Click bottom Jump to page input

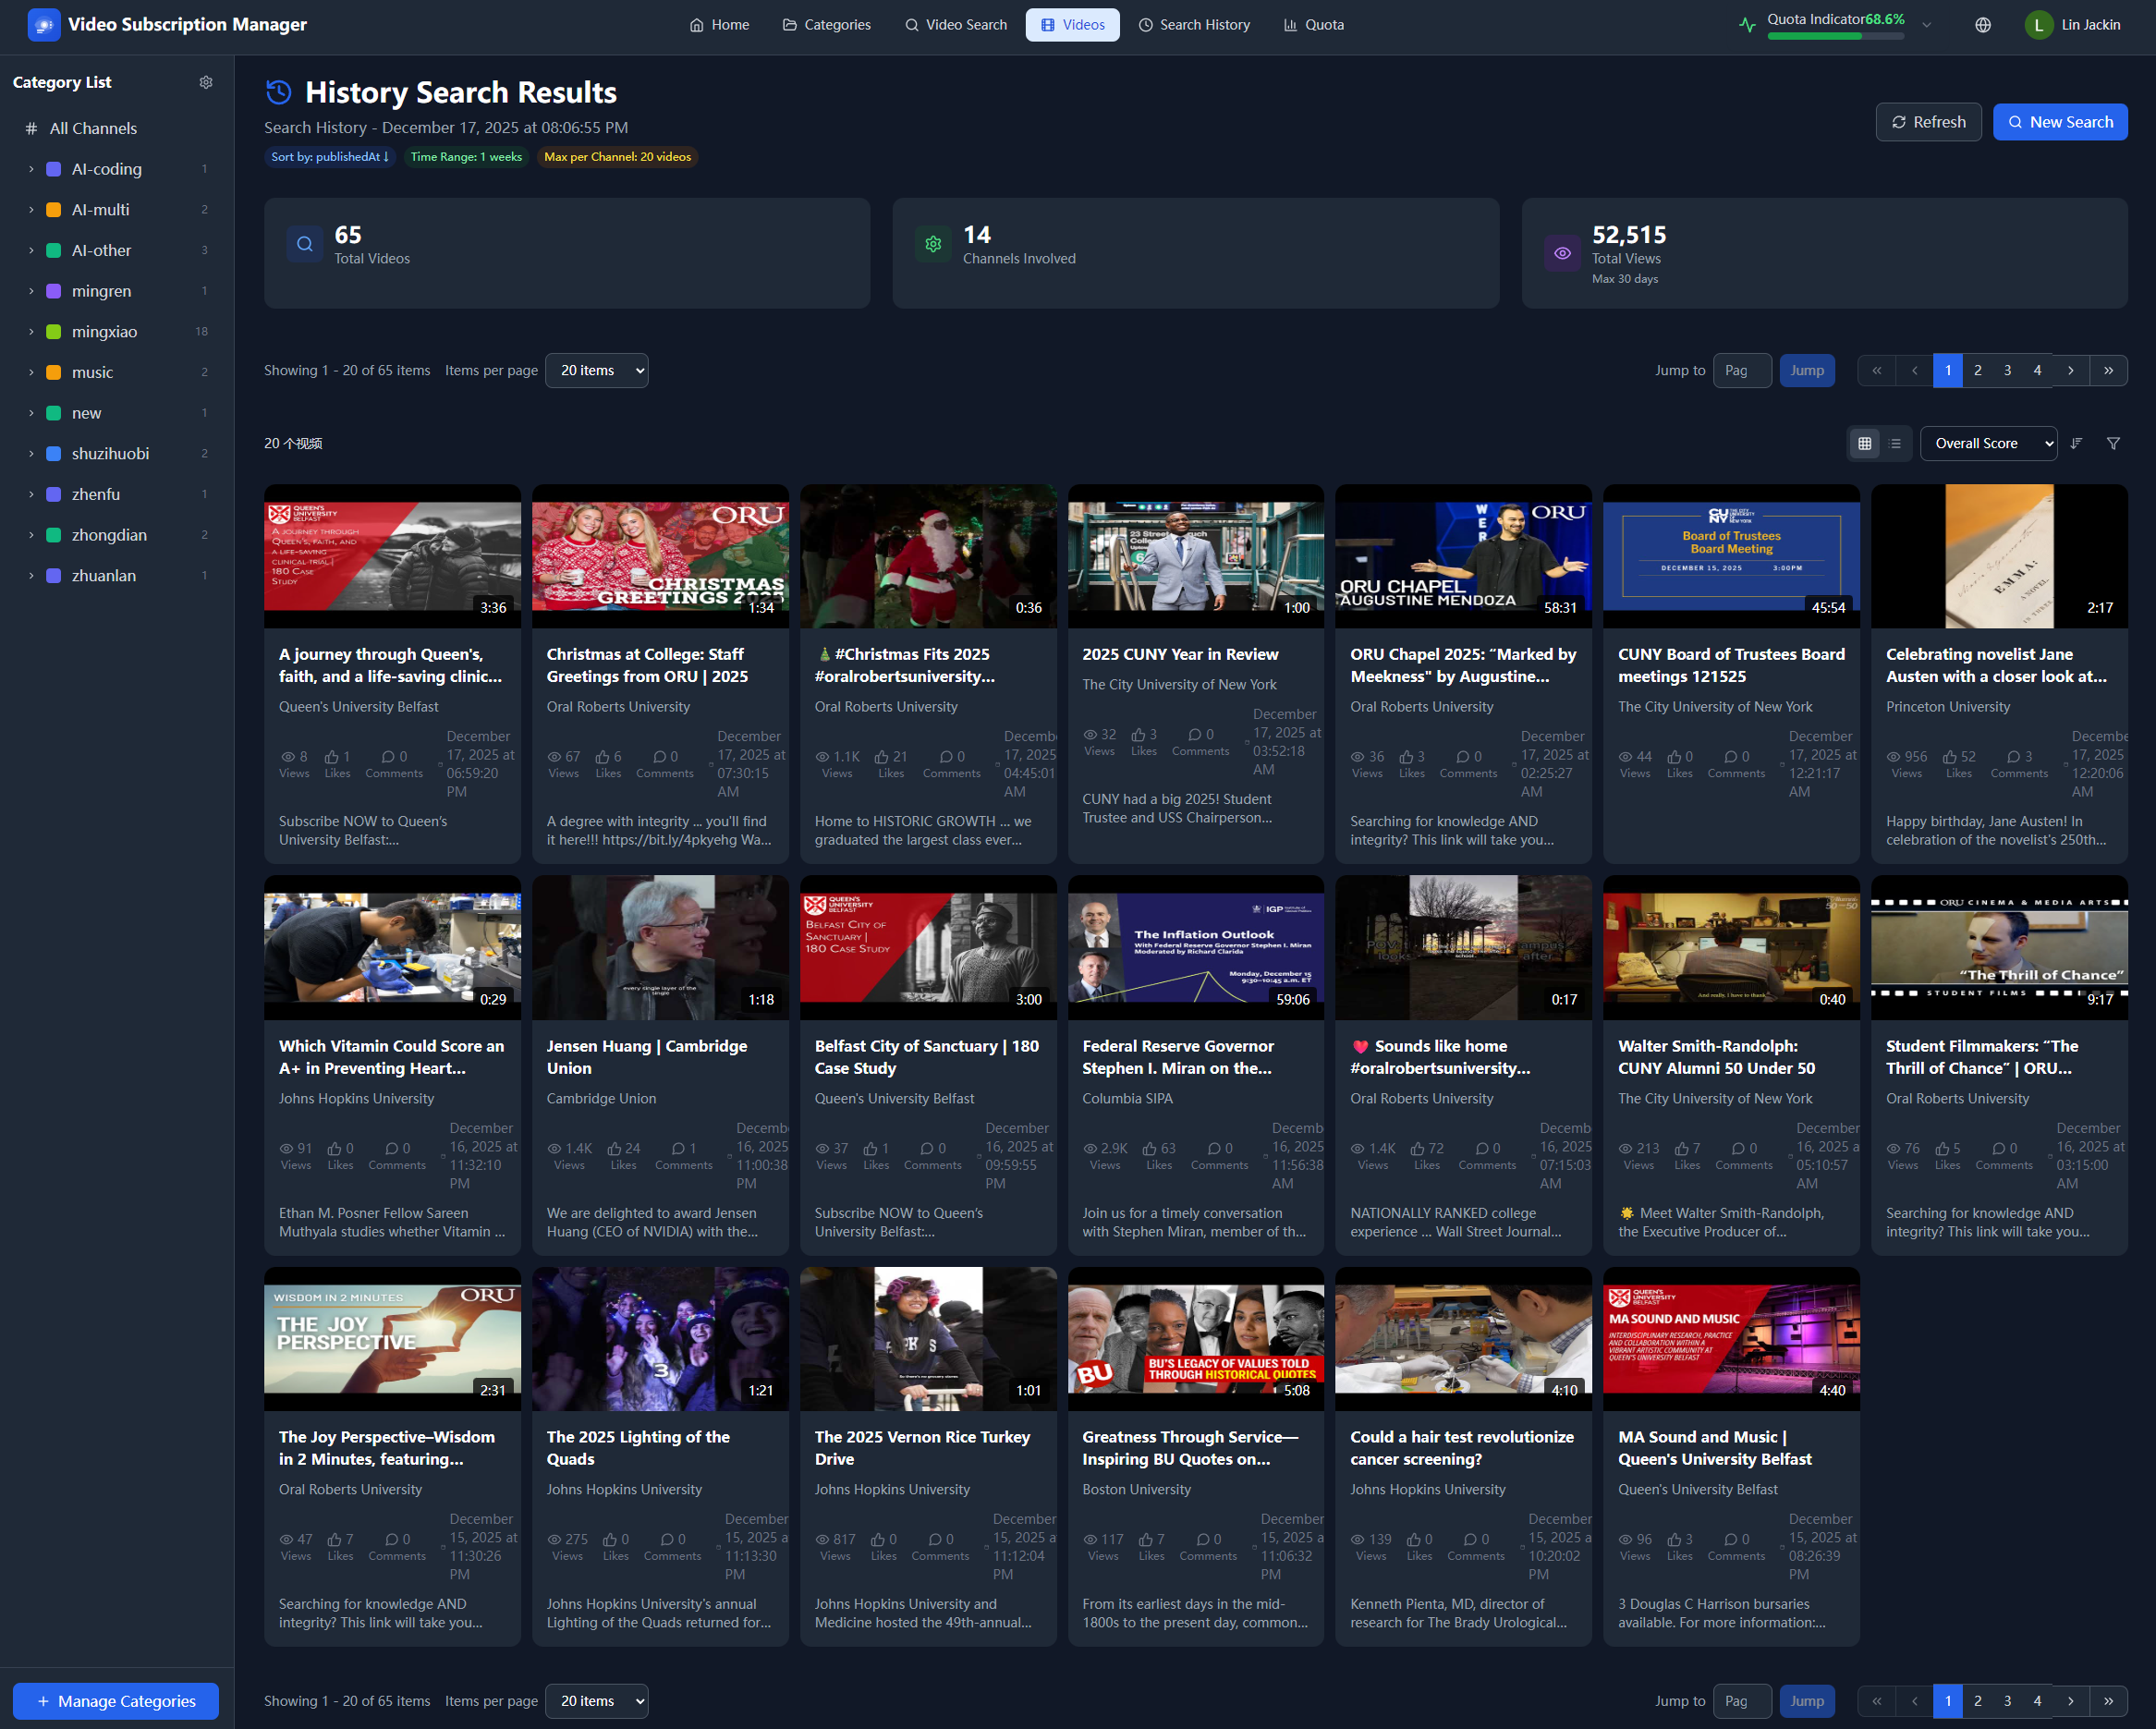tap(1742, 1701)
